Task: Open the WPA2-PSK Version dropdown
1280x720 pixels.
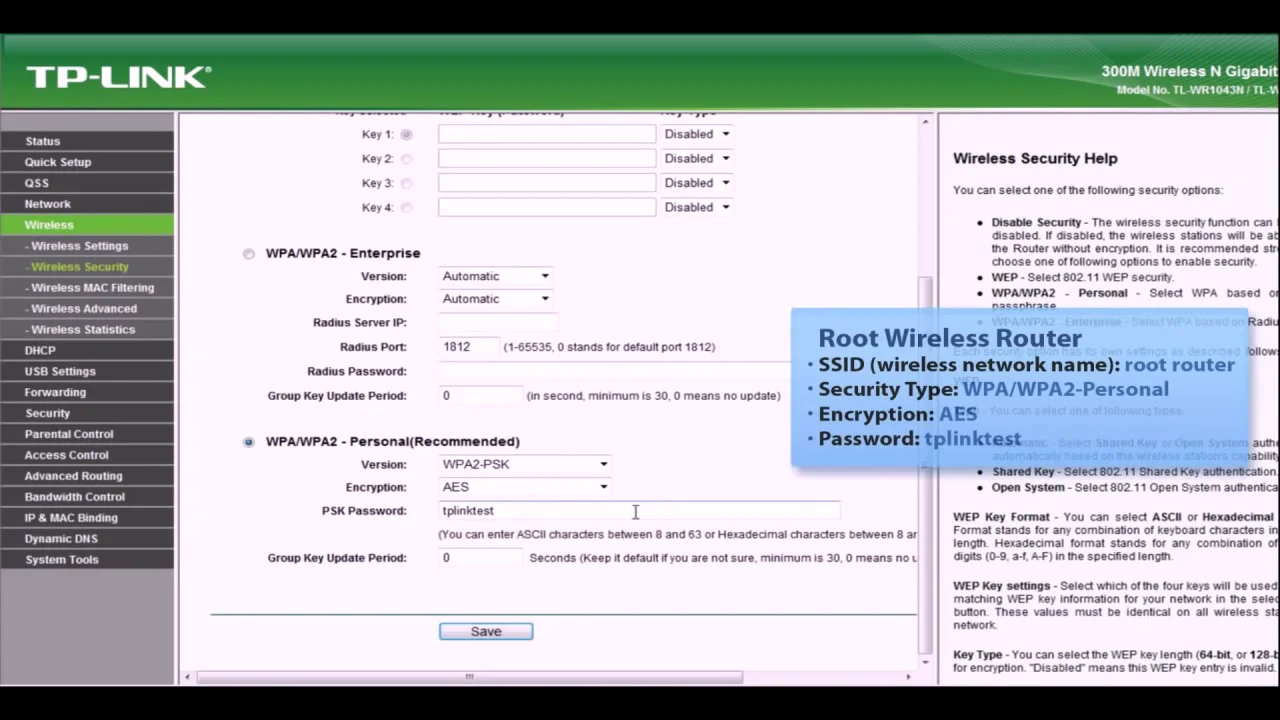Action: pos(525,464)
